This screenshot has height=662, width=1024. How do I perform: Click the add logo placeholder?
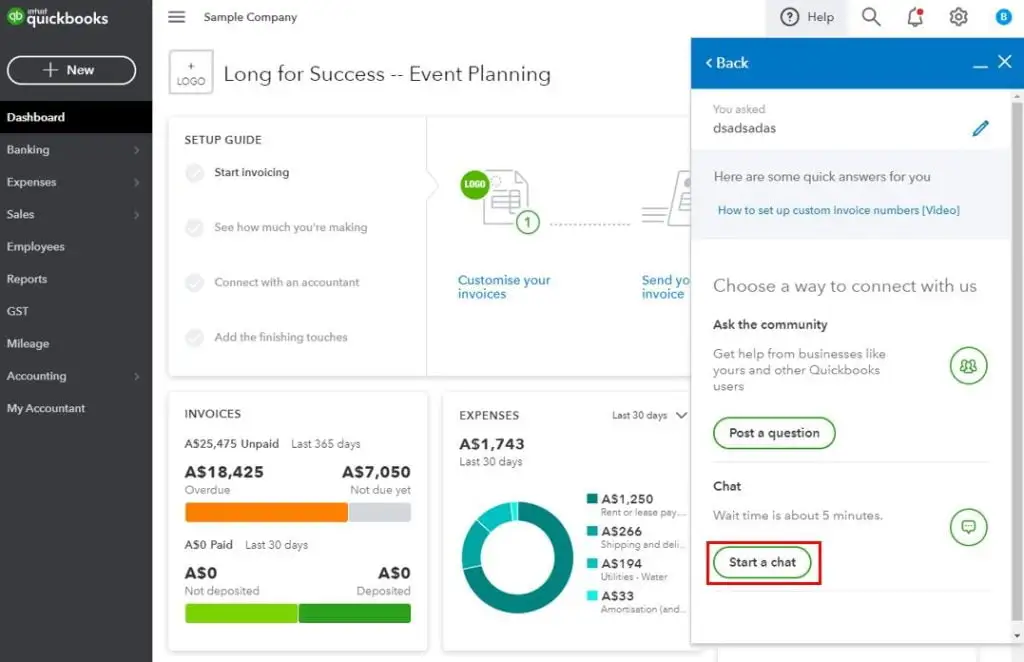tap(191, 73)
